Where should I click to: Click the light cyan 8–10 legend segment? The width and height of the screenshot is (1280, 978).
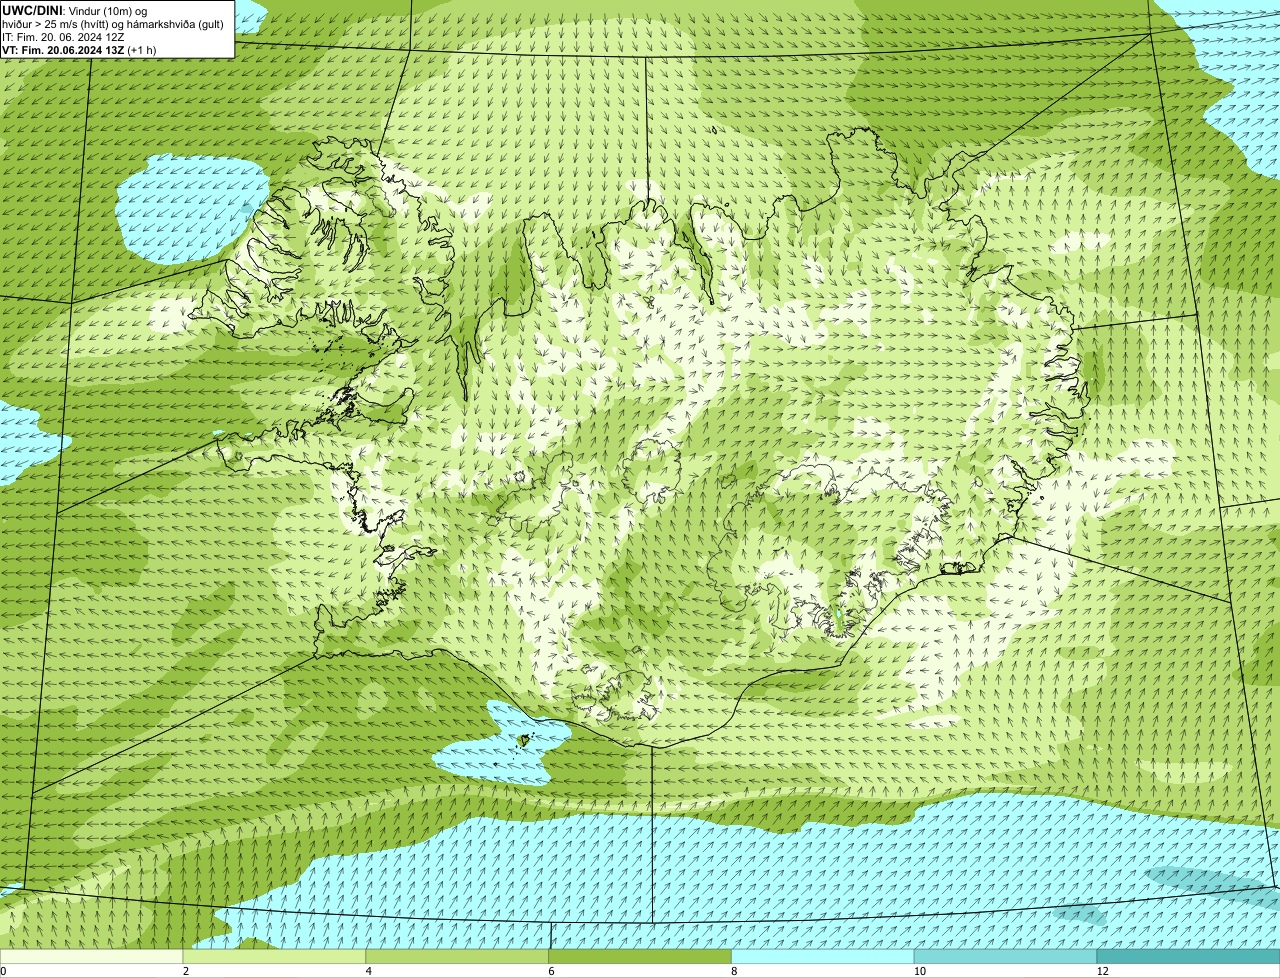point(823,957)
